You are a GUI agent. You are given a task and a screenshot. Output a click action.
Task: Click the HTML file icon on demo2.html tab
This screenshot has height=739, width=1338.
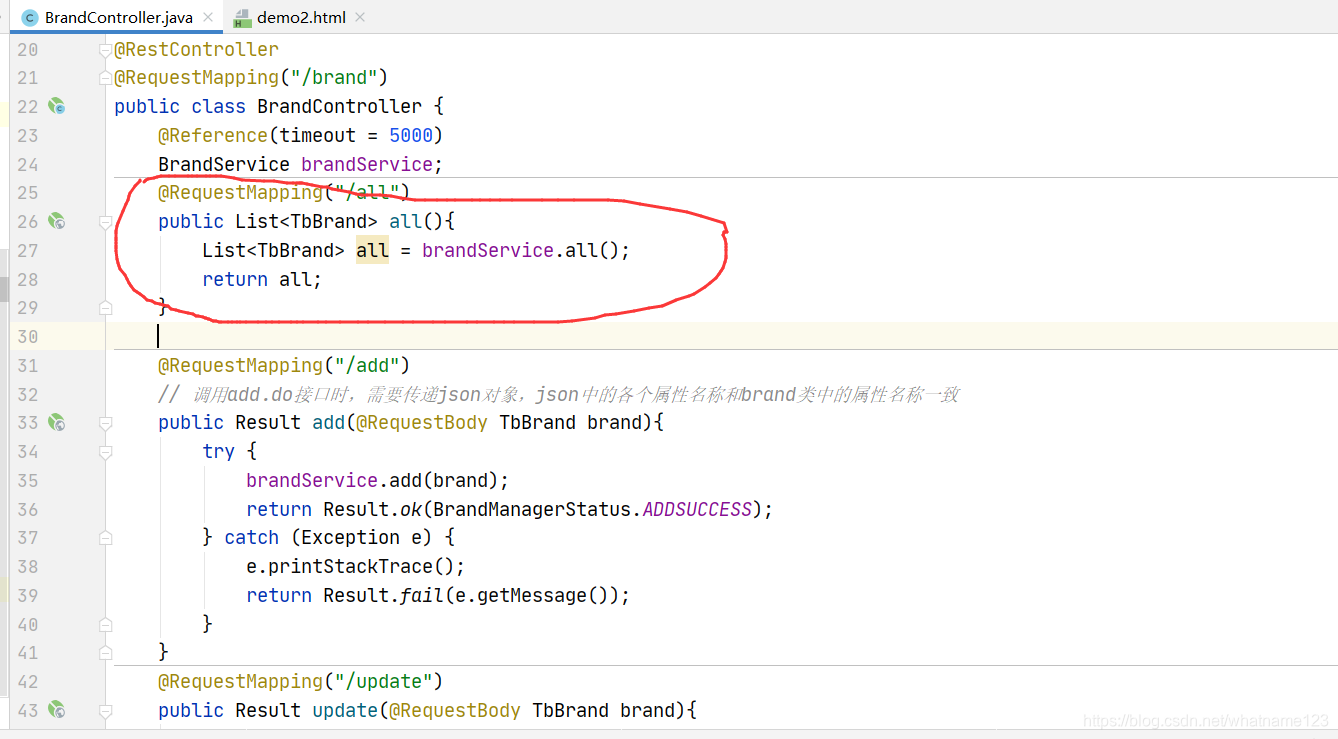[x=241, y=18]
